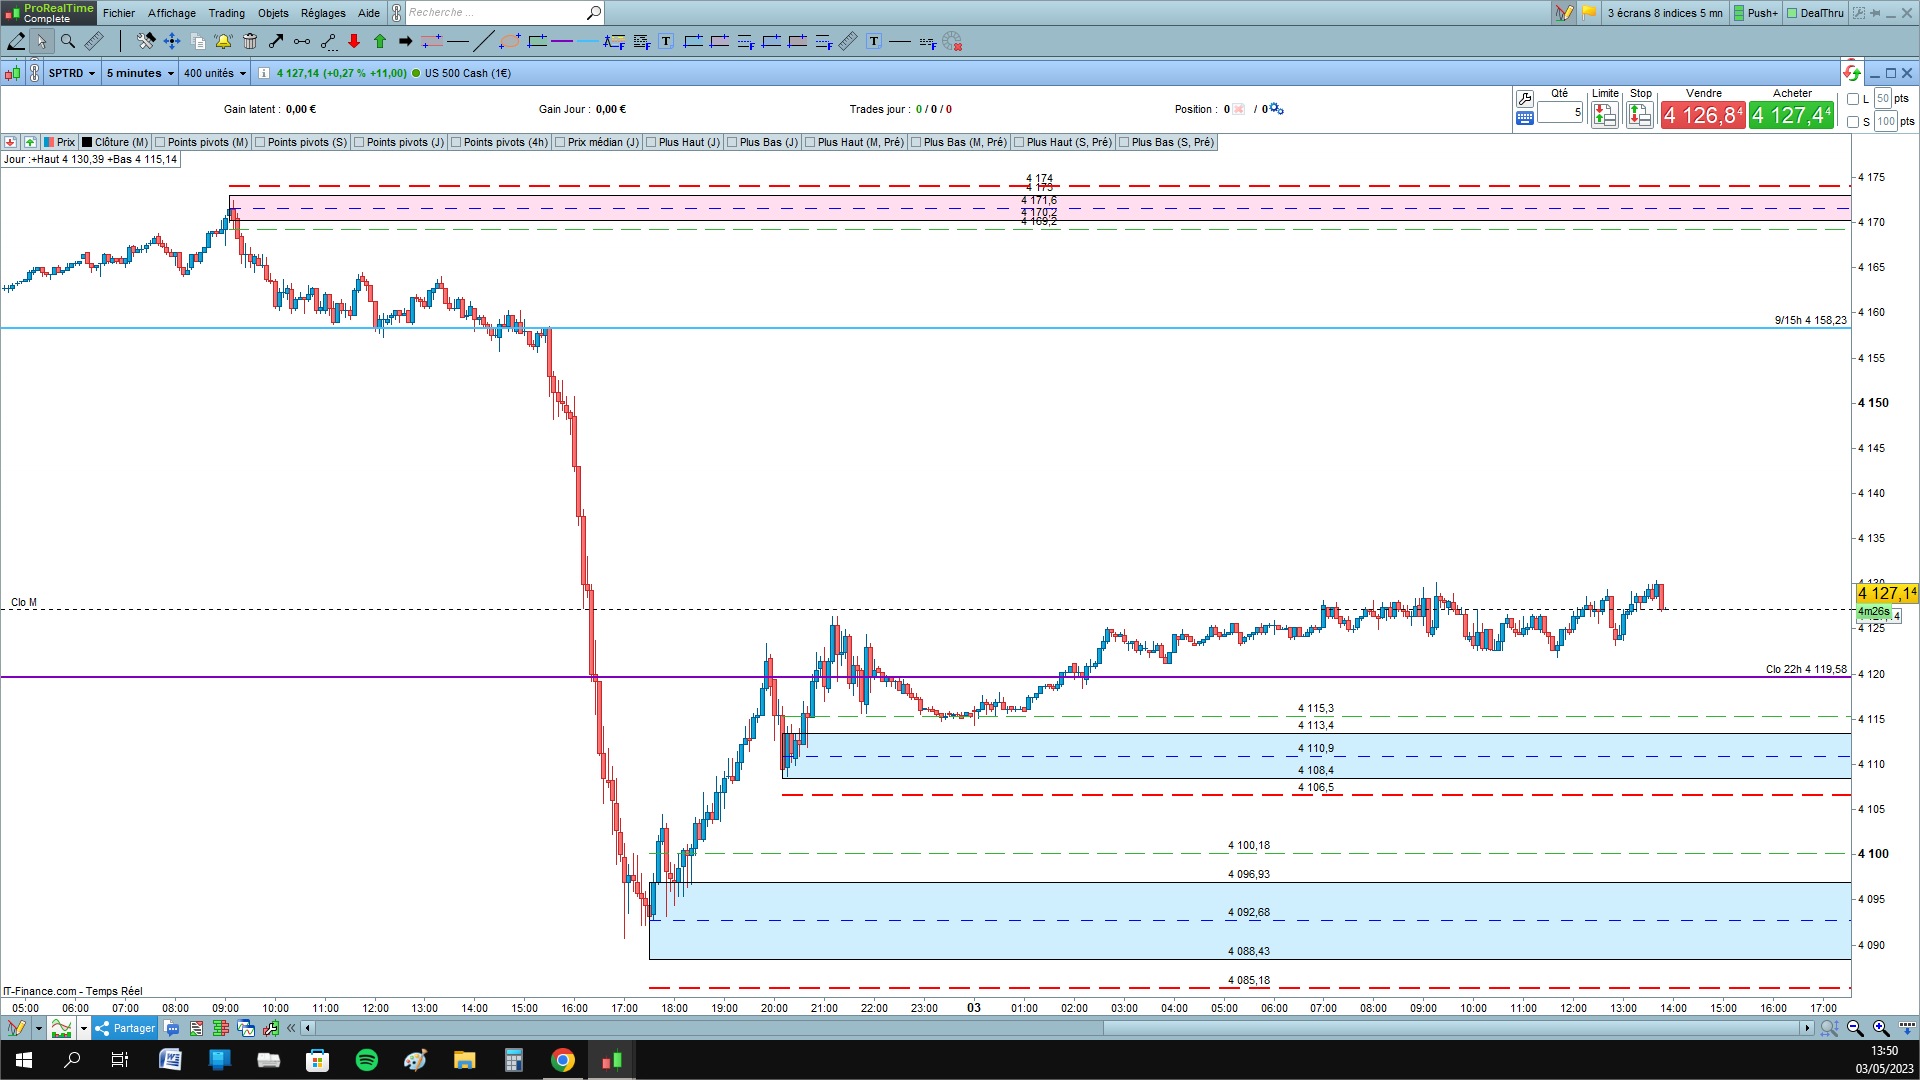Screen dimensions: 1920x1080
Task: Click the Qté quantity input field
Action: [1559, 112]
